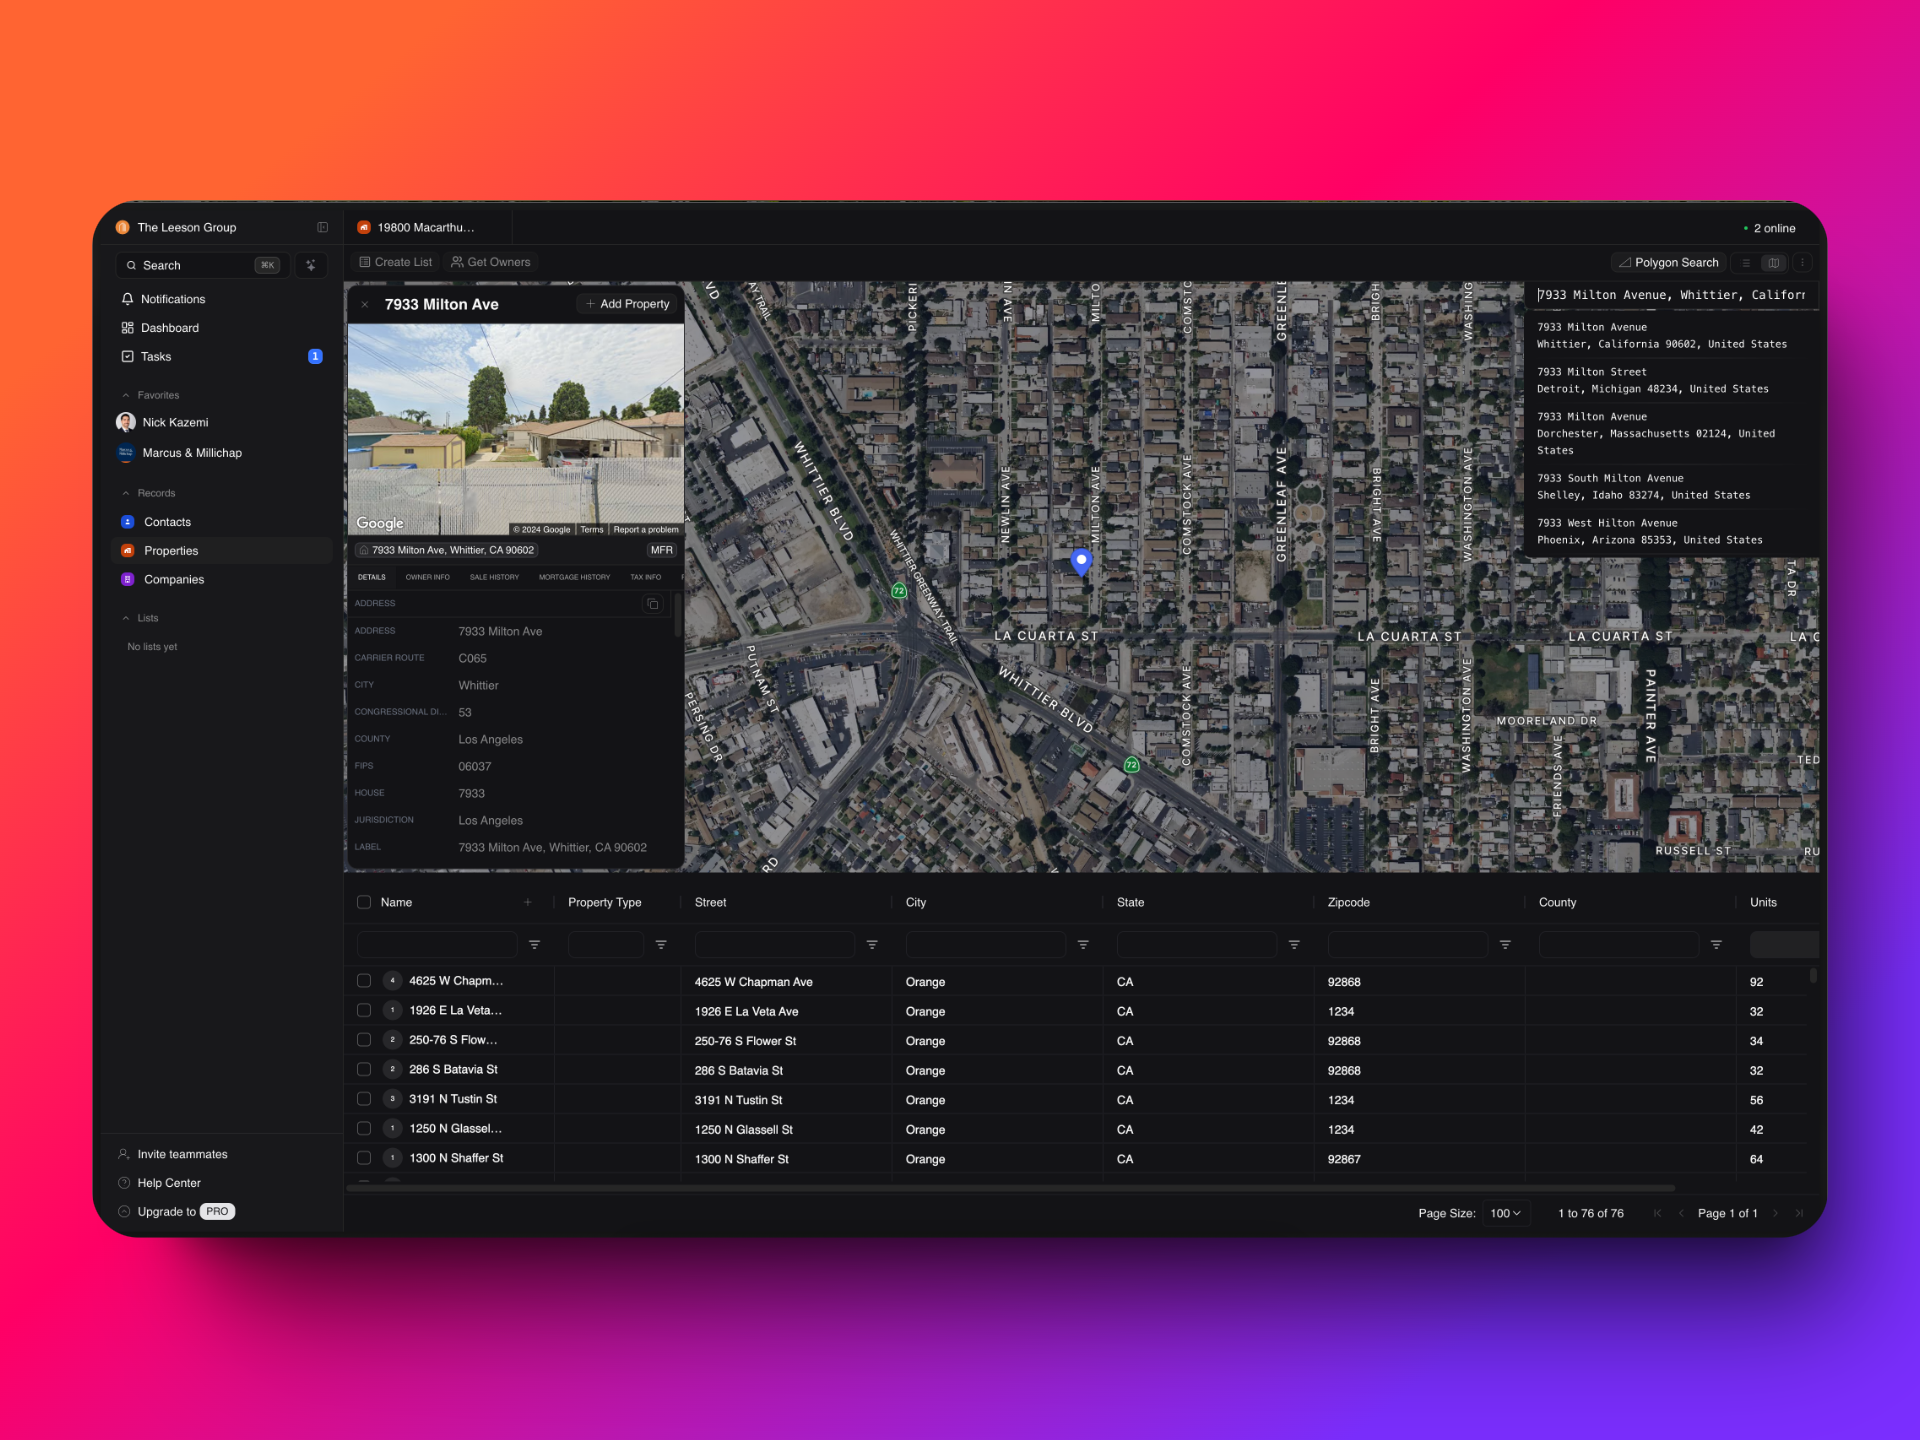Screen dimensions: 1920x1440
Task: Check the 4625 W Chapman row checkbox
Action: (364, 981)
